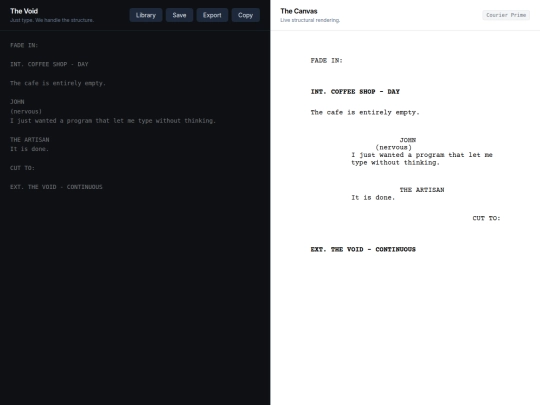Click John's dialogue block in Canvas
Viewport: 540px width, 405px height.
point(422,159)
